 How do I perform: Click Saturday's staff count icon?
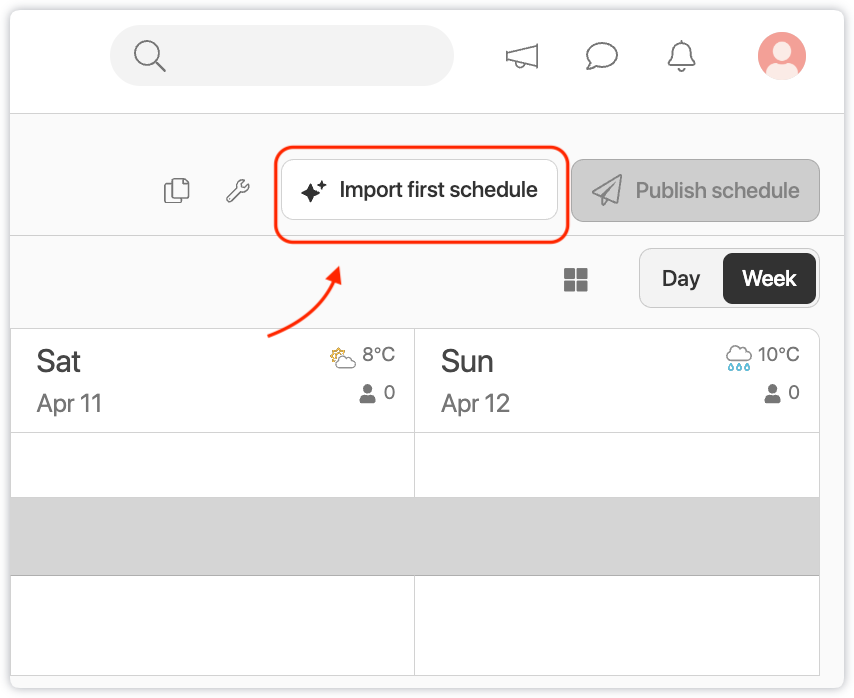tap(367, 394)
